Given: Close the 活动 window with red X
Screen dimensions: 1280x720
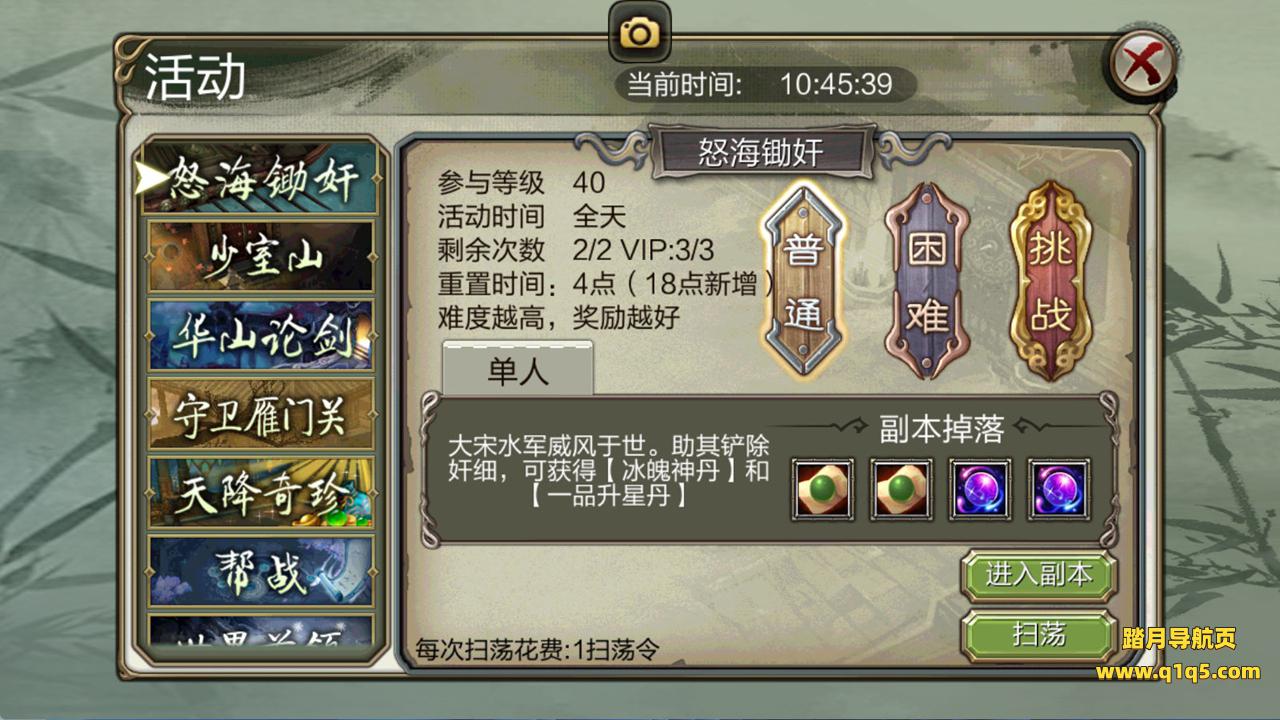Looking at the screenshot, I should click(x=1139, y=66).
